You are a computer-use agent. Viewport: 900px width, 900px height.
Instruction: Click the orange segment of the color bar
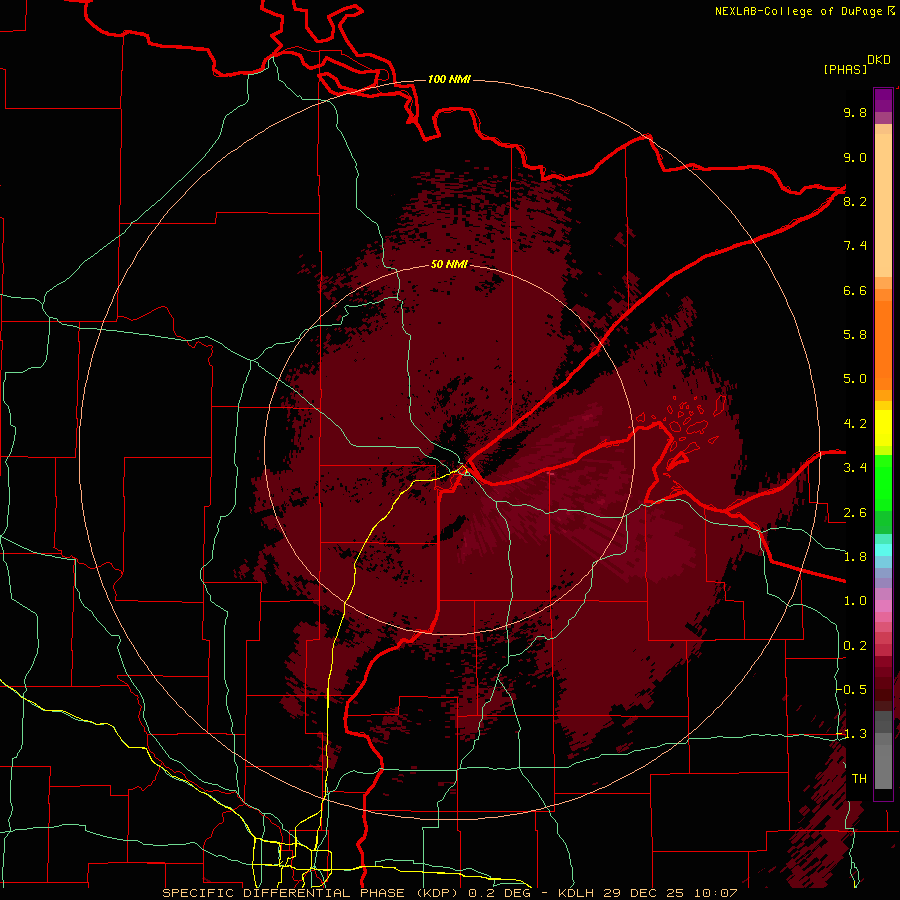pyautogui.click(x=883, y=344)
